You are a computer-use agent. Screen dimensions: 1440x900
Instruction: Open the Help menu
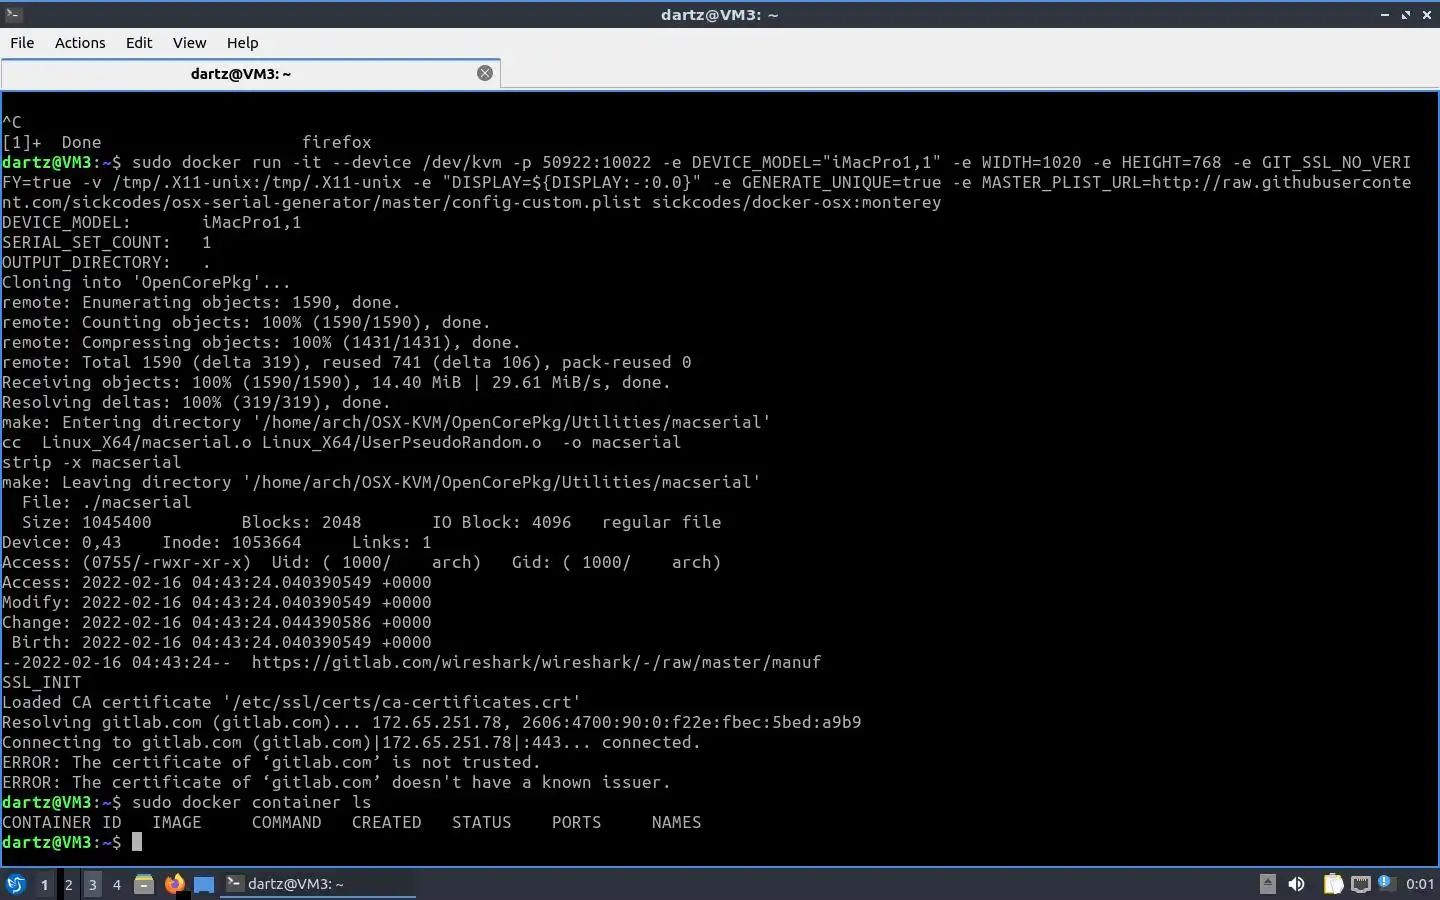[x=242, y=43]
